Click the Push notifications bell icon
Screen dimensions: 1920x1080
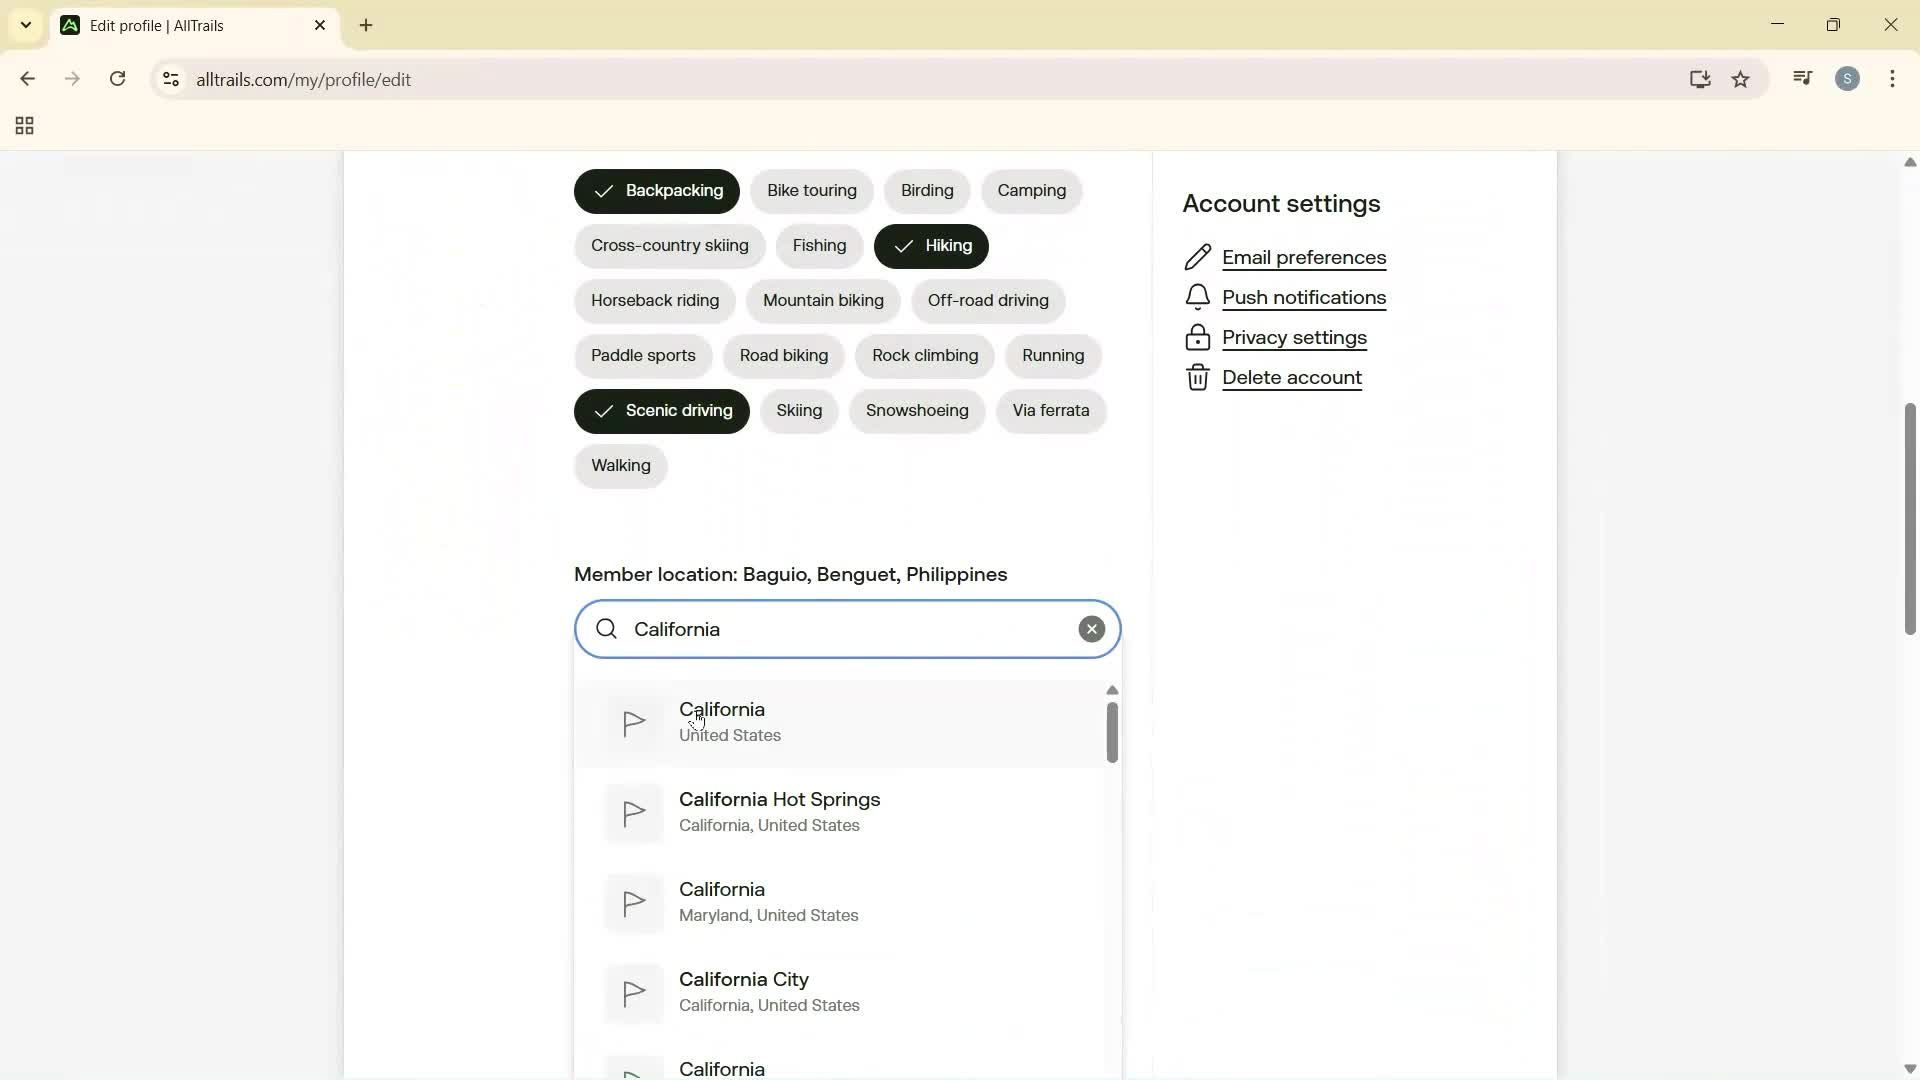pyautogui.click(x=1199, y=297)
